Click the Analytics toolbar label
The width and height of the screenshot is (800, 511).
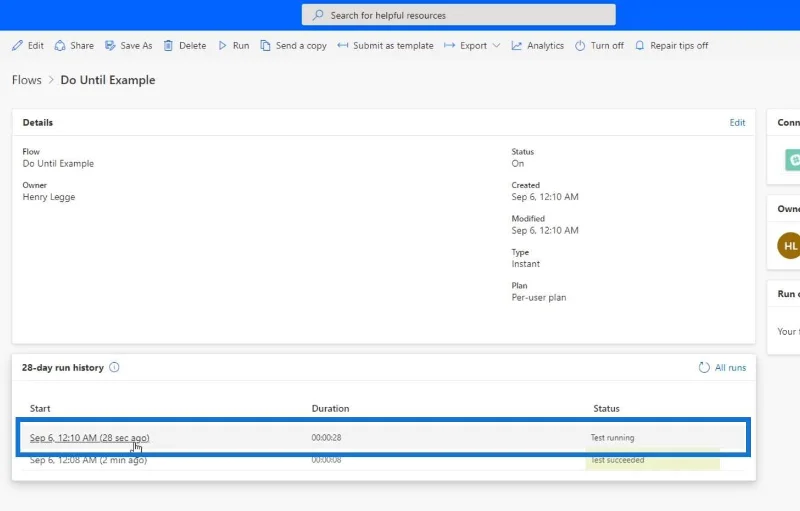545,45
